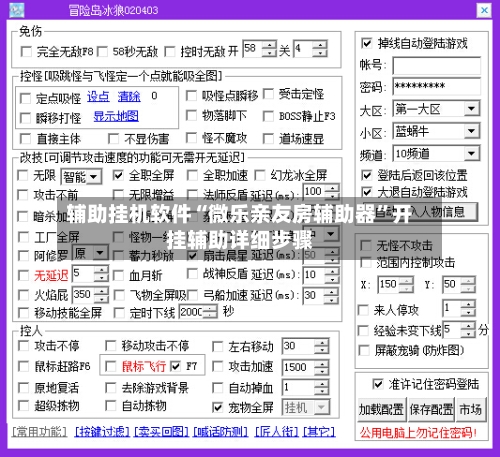500x457 pixels.
Task: Enable 完全无敌F8 checkbox
Action: 26,52
